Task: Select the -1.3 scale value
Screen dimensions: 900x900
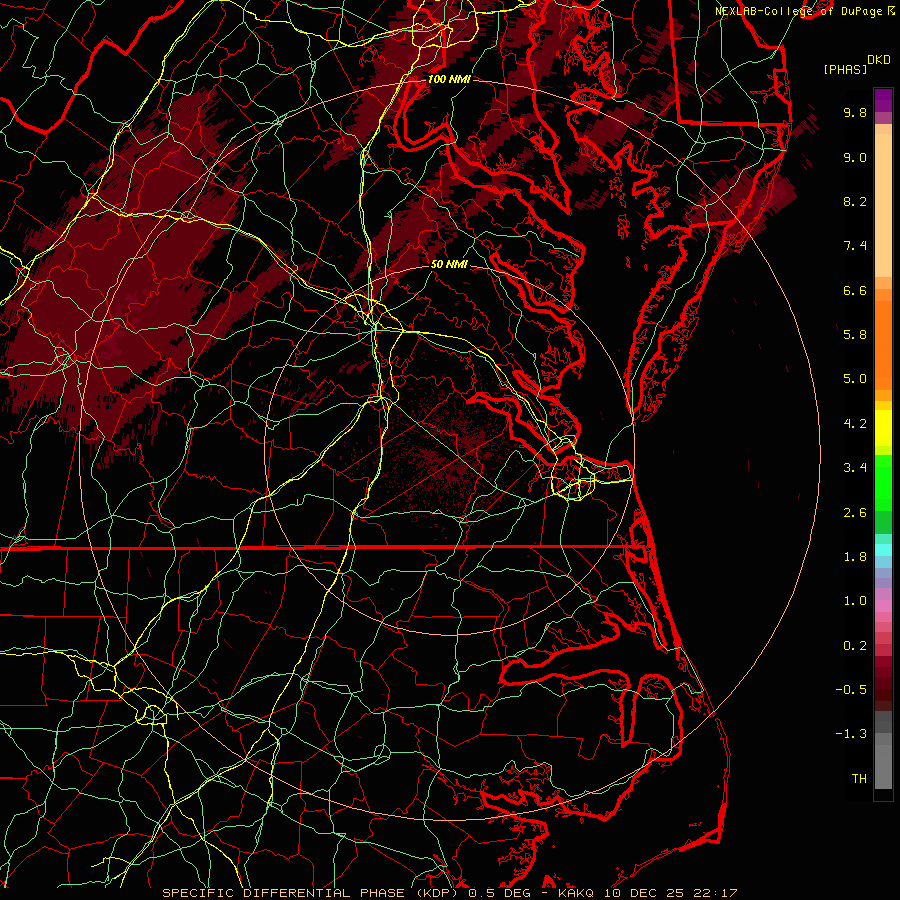Action: [851, 734]
